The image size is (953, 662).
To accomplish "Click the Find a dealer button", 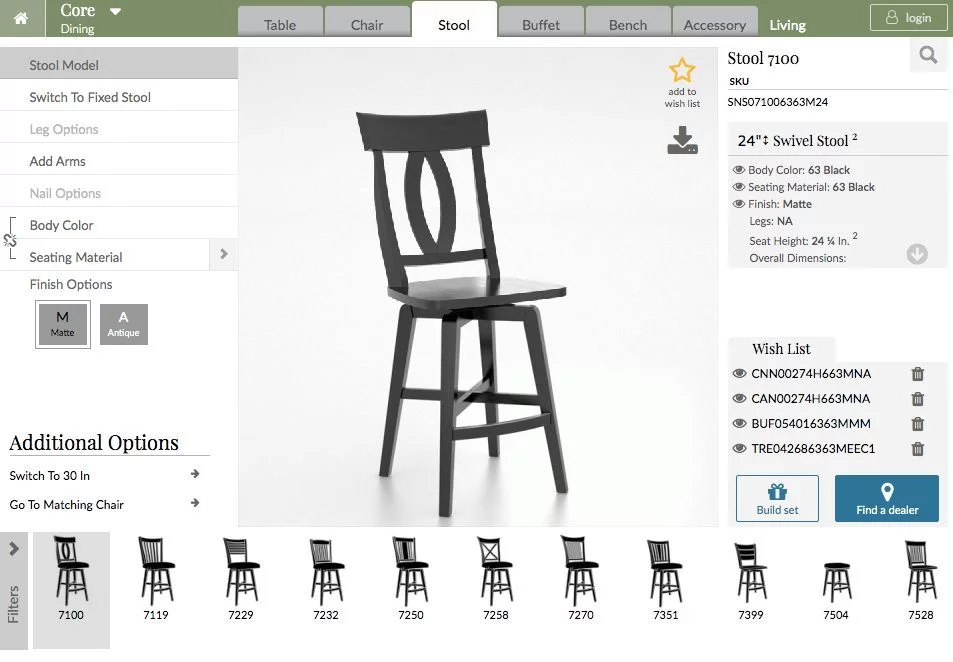I will pos(887,498).
